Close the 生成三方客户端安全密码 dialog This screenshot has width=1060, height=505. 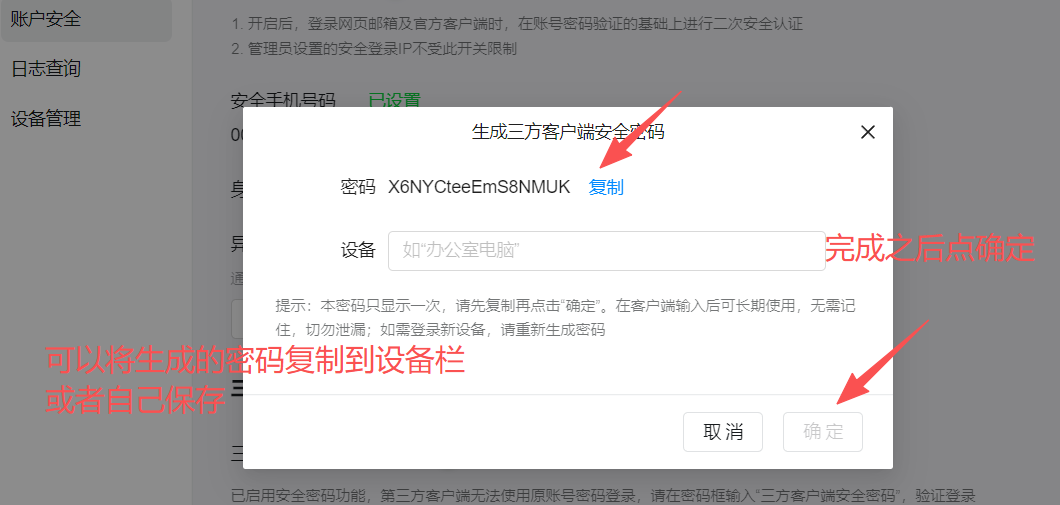(867, 133)
